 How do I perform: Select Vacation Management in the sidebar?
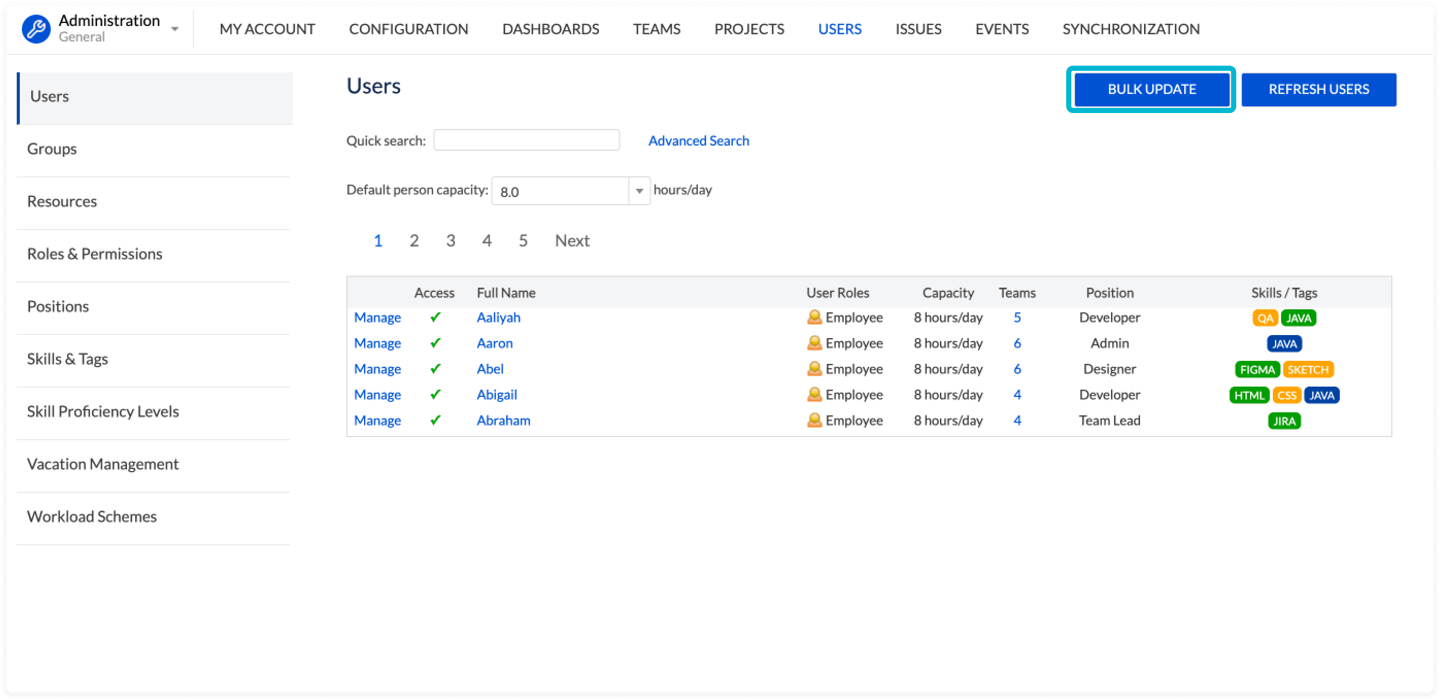click(103, 464)
